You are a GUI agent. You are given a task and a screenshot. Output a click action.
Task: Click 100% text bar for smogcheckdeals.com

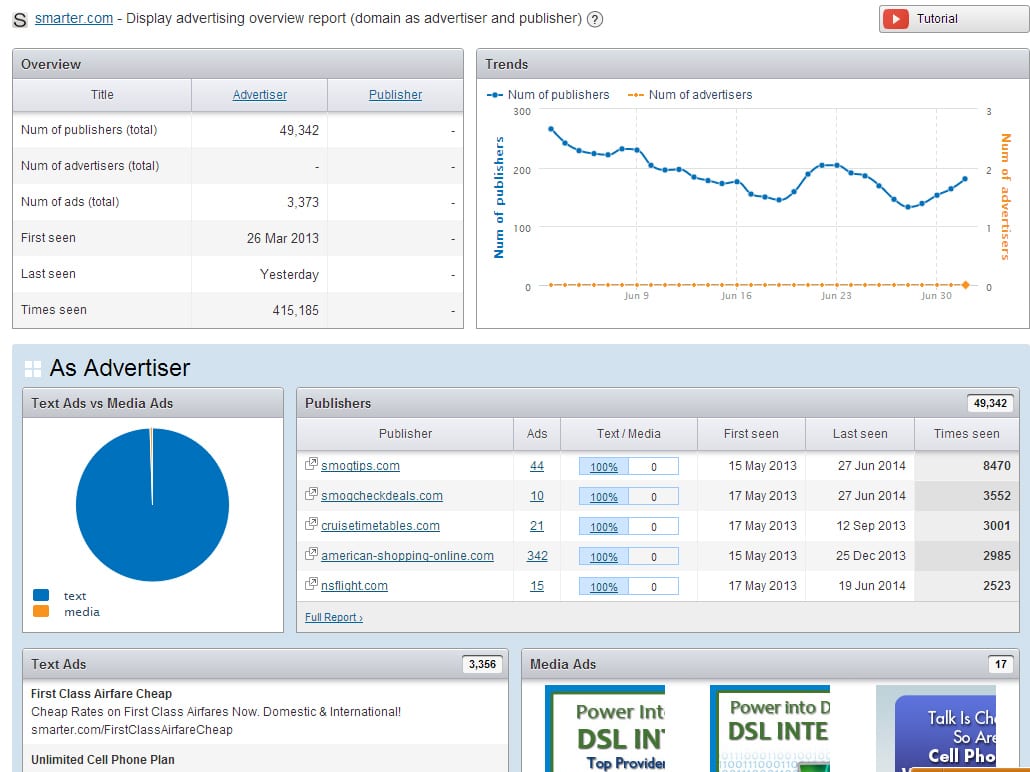coord(604,497)
